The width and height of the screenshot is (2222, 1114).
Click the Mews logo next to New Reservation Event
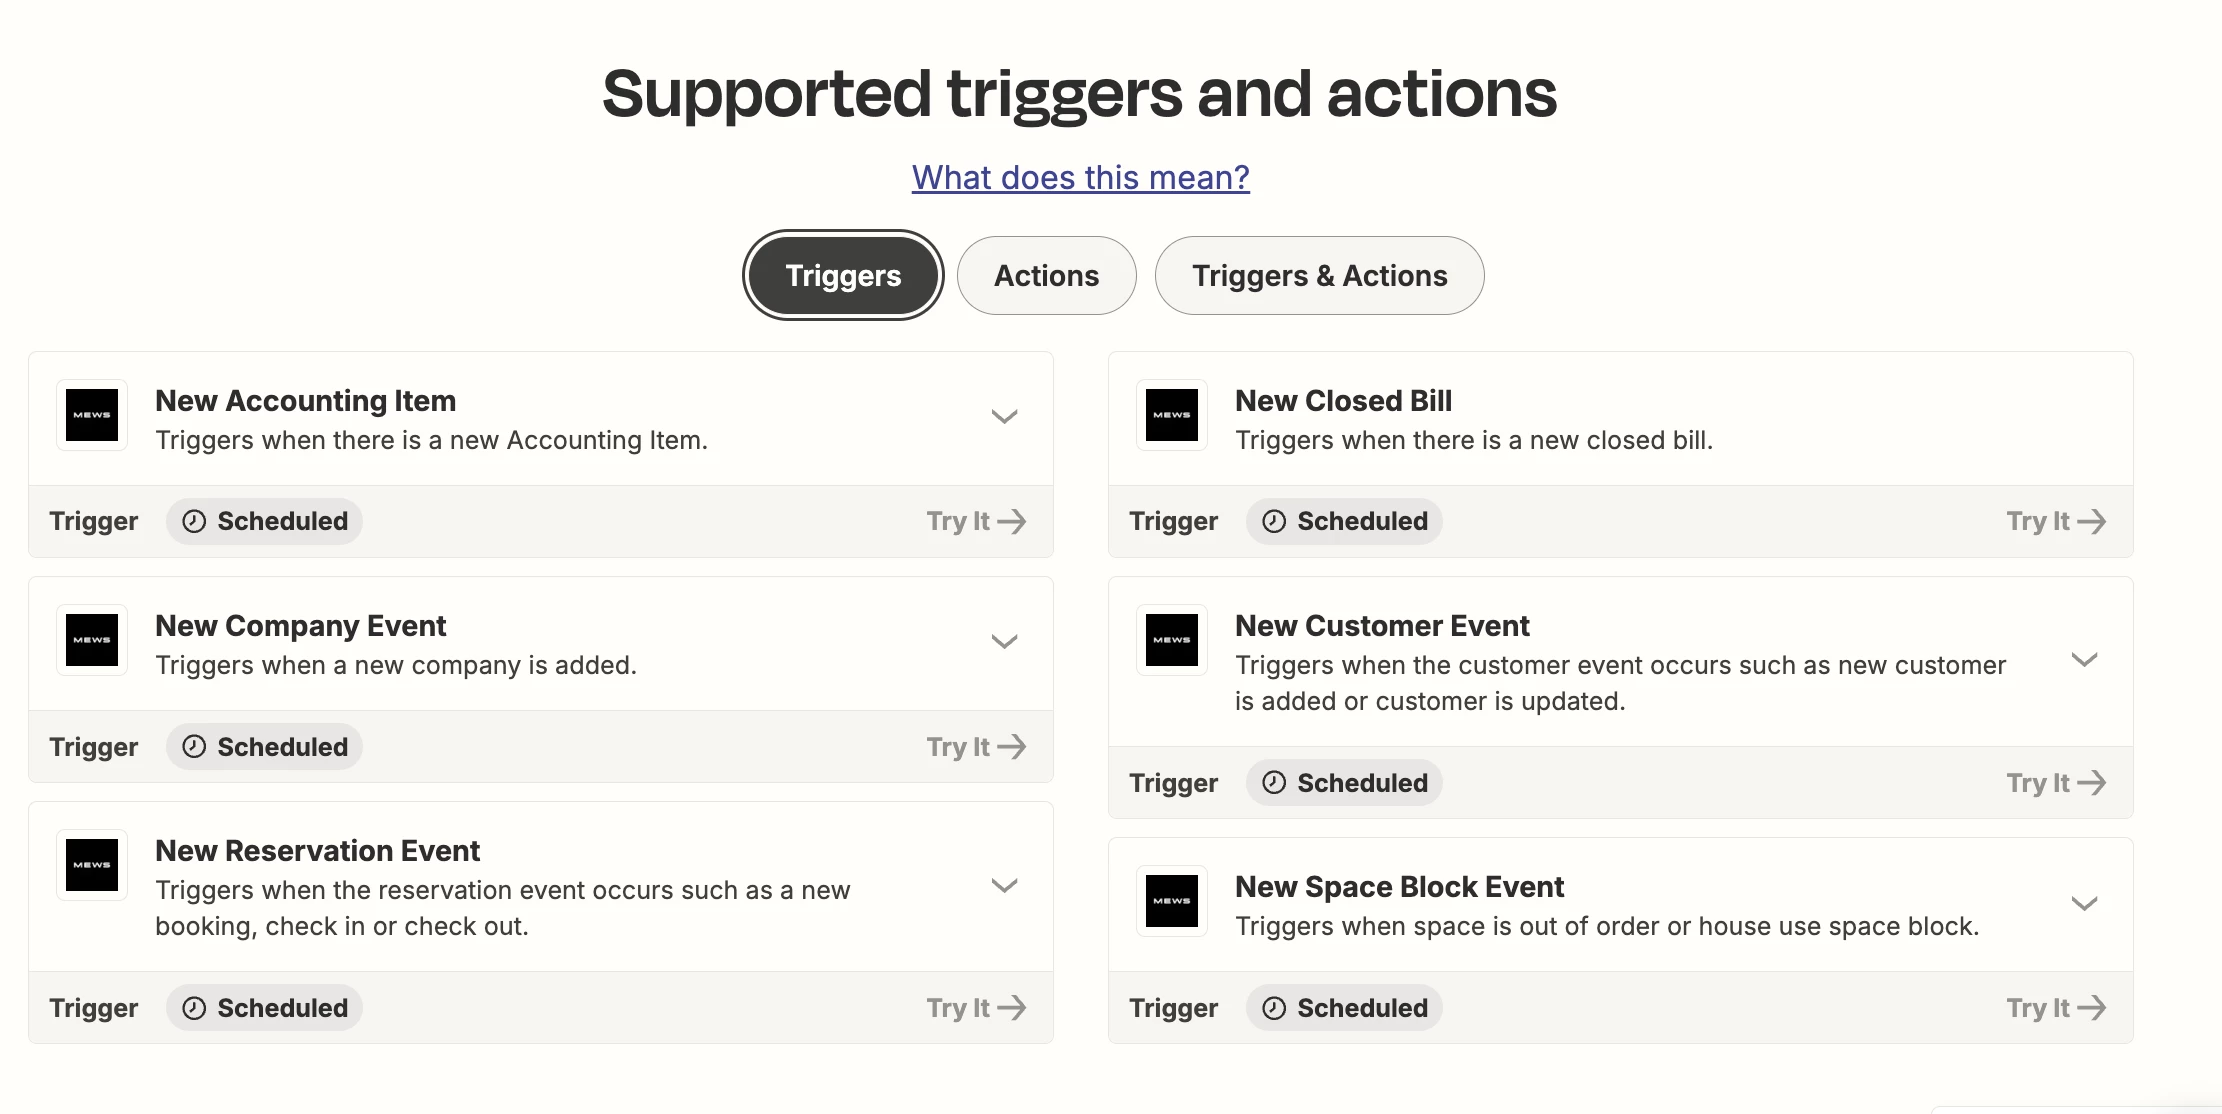(92, 865)
